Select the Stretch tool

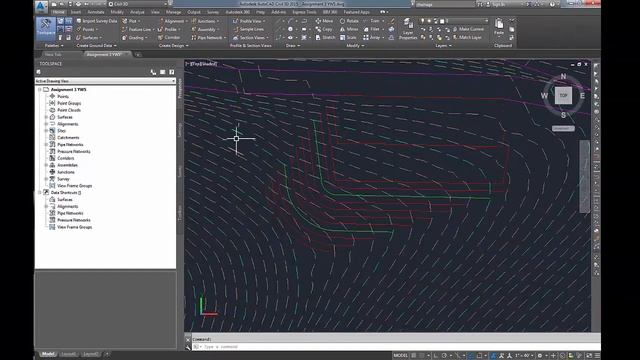[x=326, y=38]
